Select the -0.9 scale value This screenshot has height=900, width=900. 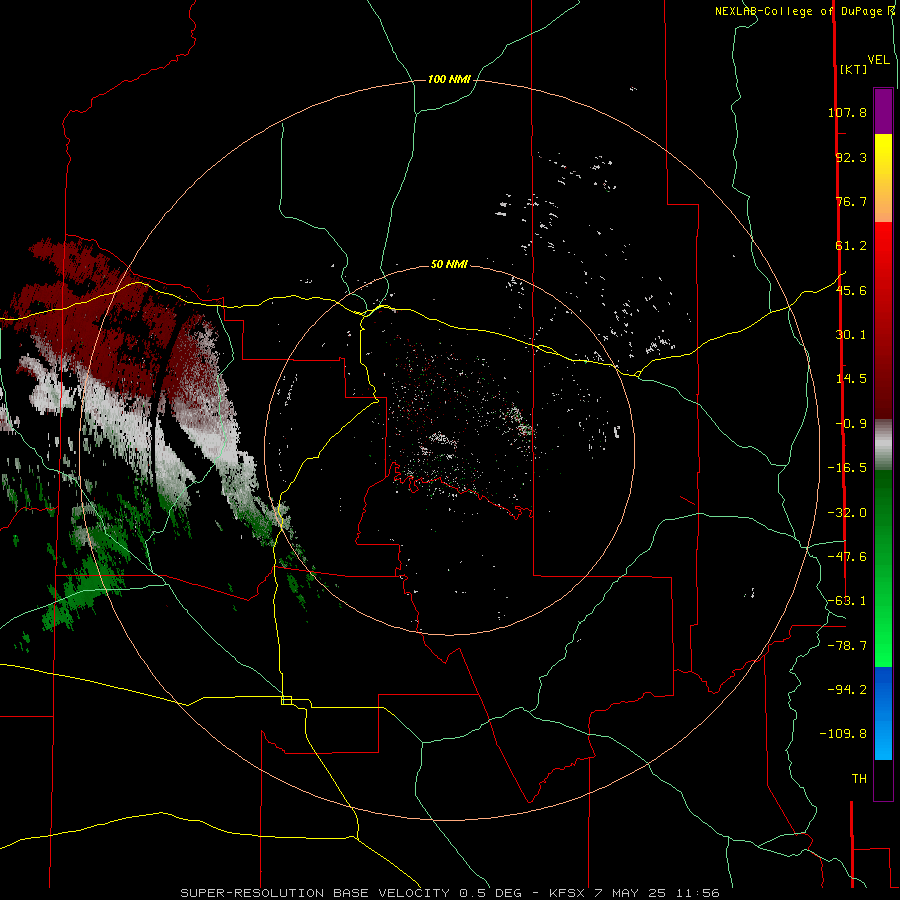coord(851,424)
